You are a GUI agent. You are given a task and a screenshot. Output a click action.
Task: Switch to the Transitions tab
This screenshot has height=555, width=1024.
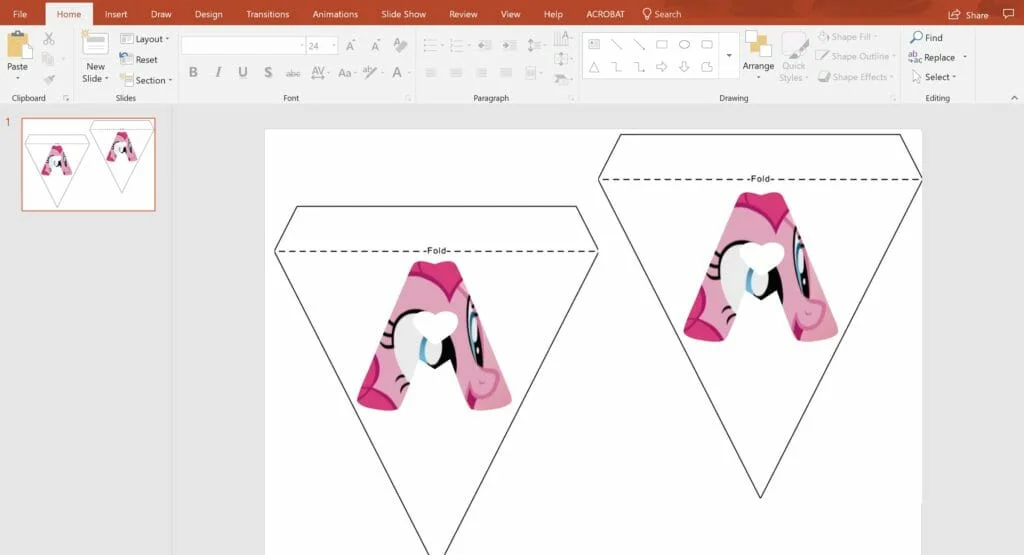(268, 14)
